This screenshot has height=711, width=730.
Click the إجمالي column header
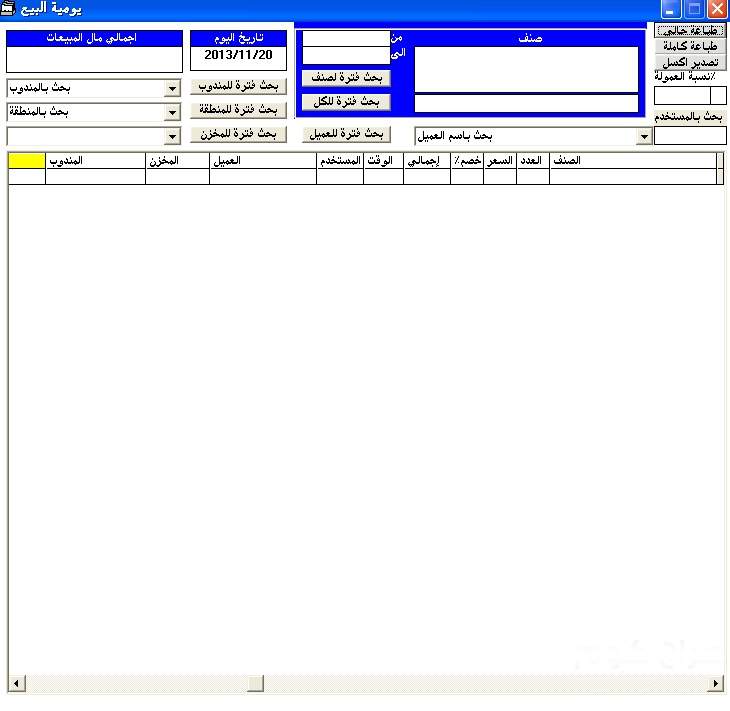[x=427, y=160]
